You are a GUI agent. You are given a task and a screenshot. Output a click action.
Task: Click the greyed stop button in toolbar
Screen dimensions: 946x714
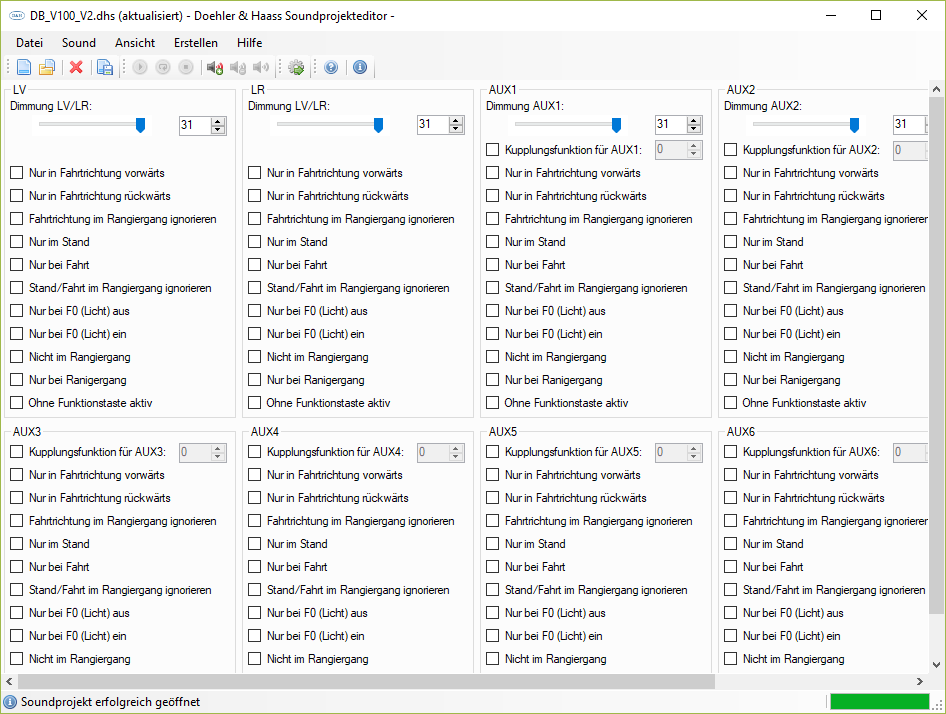pyautogui.click(x=186, y=67)
